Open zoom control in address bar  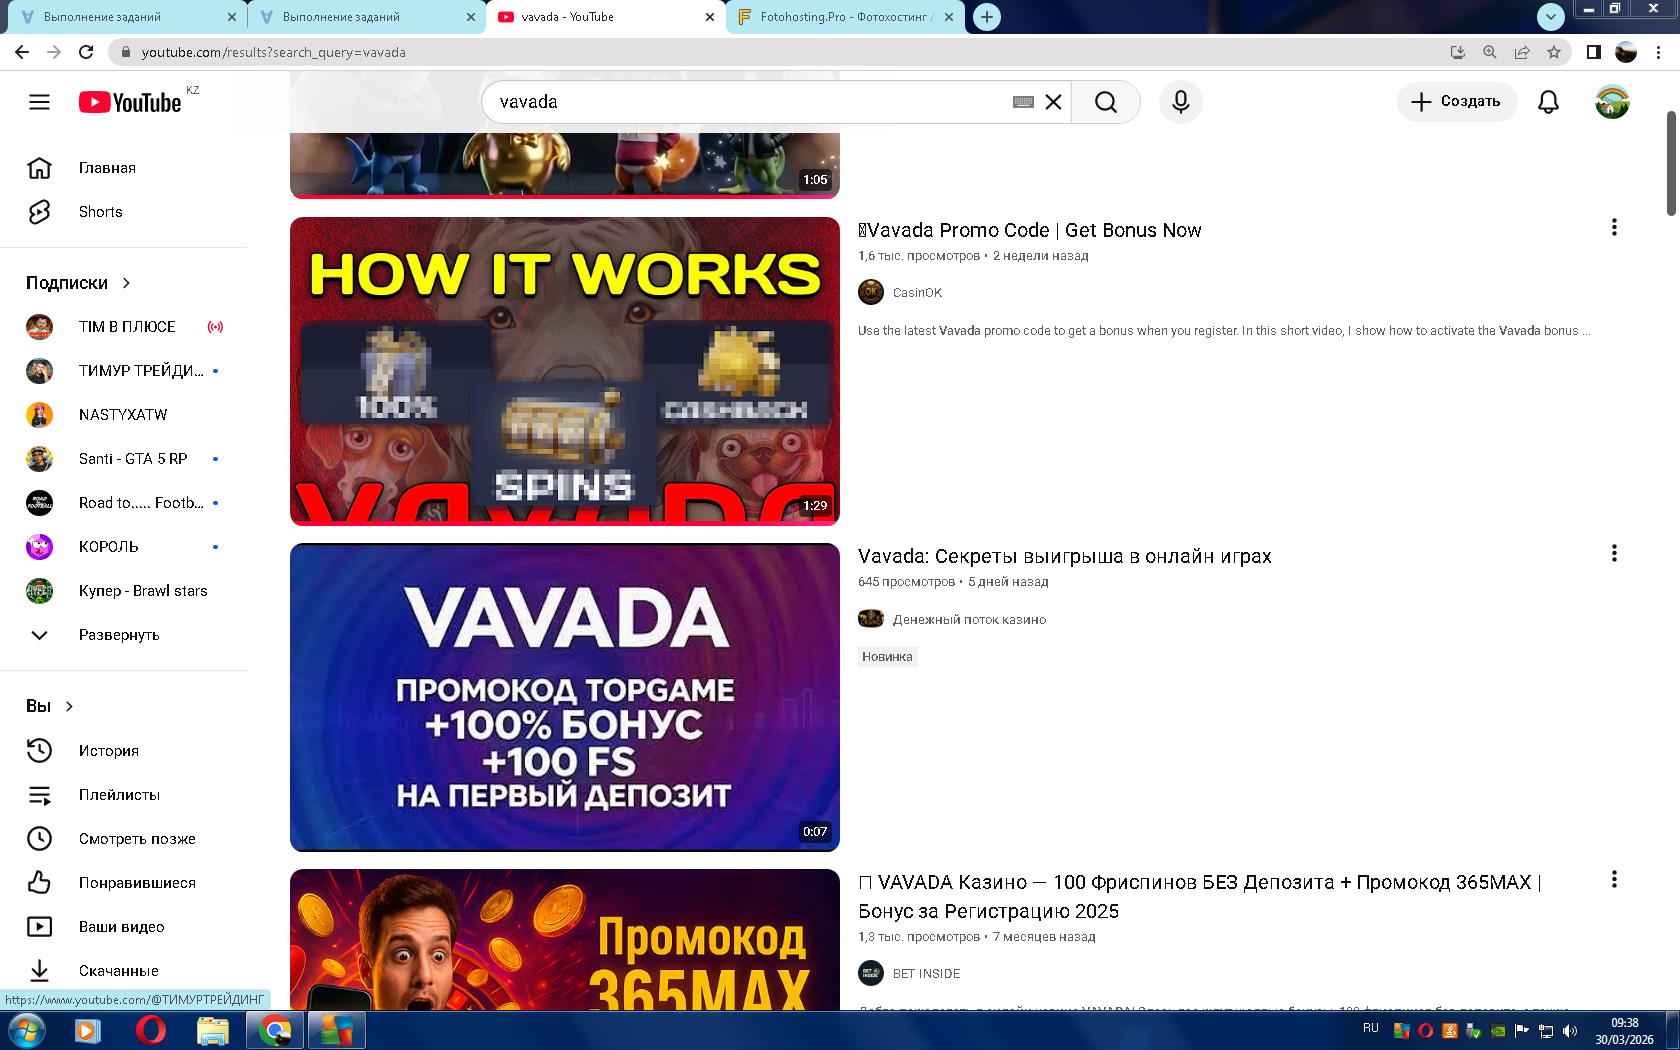(1490, 52)
